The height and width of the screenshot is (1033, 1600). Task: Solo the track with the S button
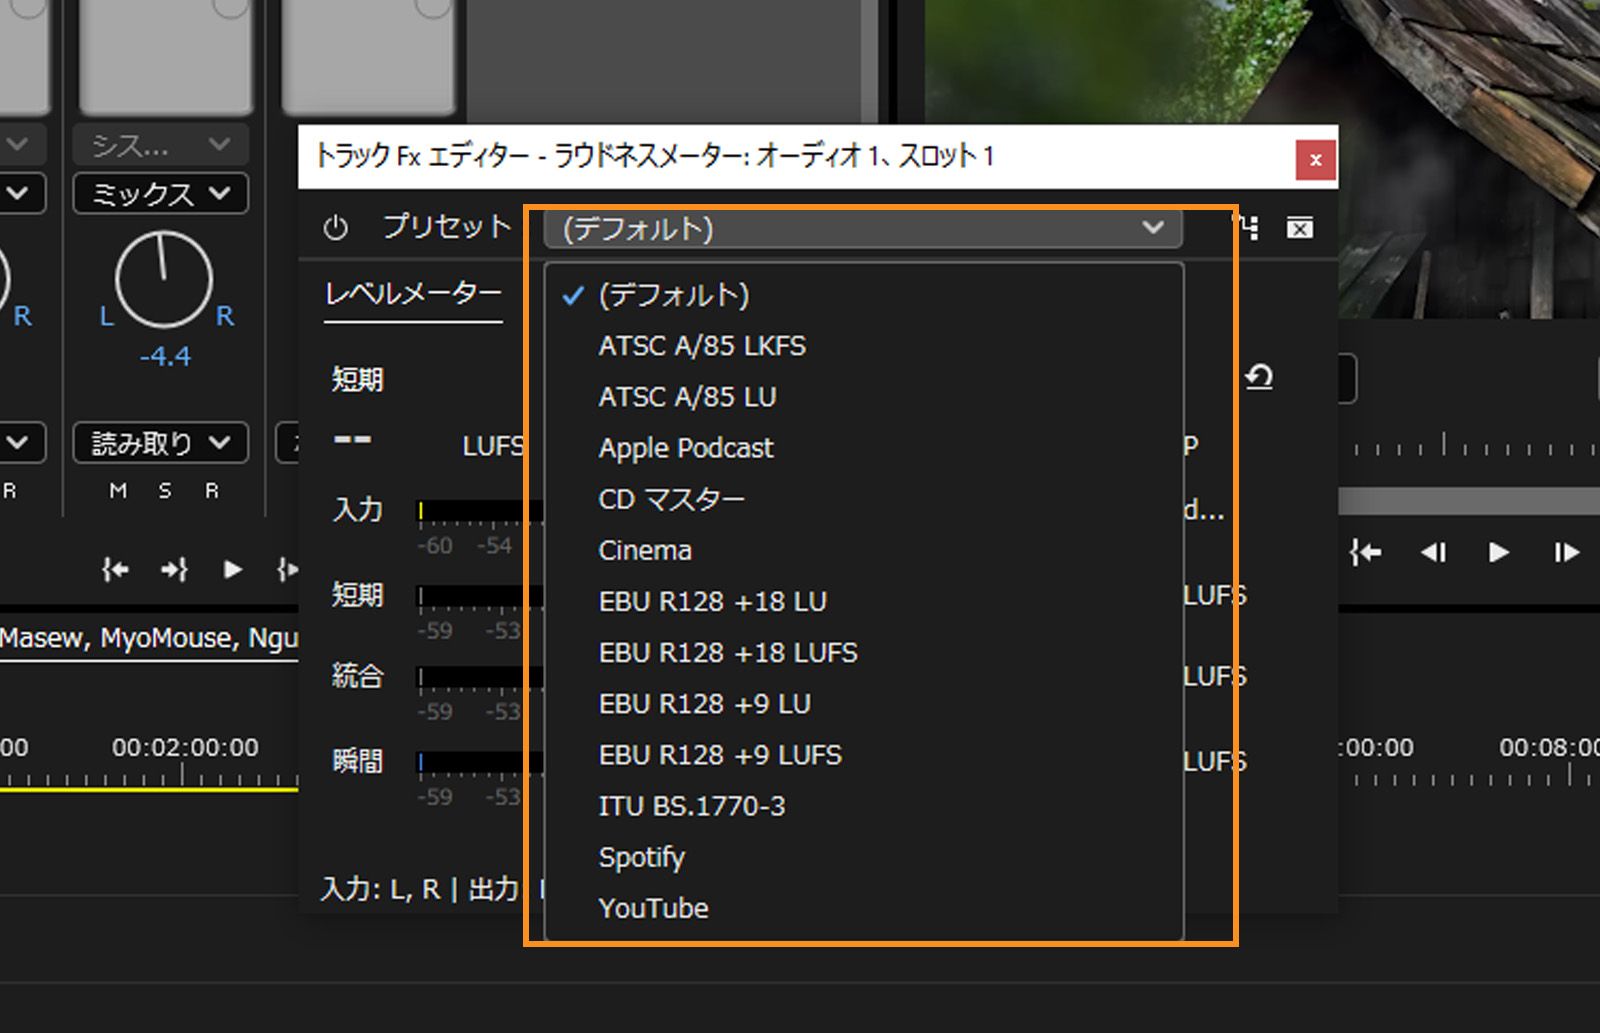pos(165,491)
